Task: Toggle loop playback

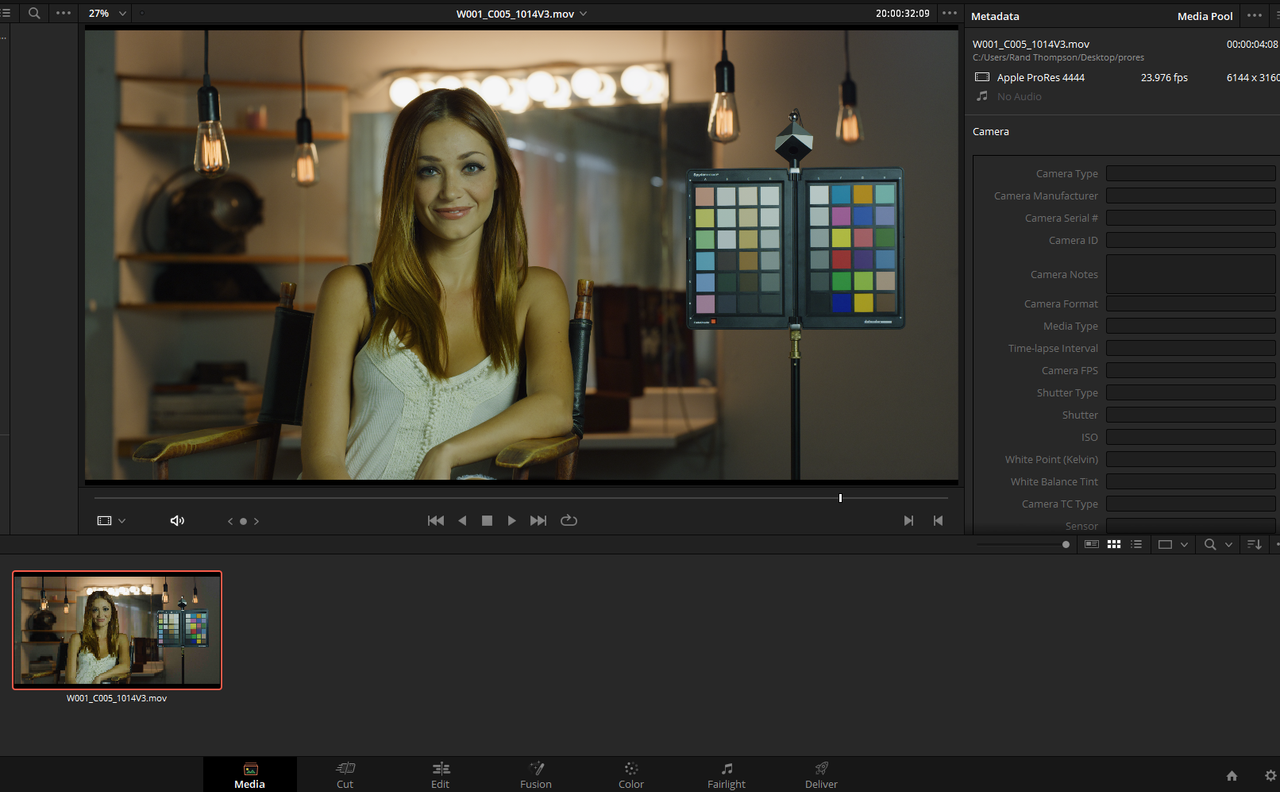Action: click(569, 521)
